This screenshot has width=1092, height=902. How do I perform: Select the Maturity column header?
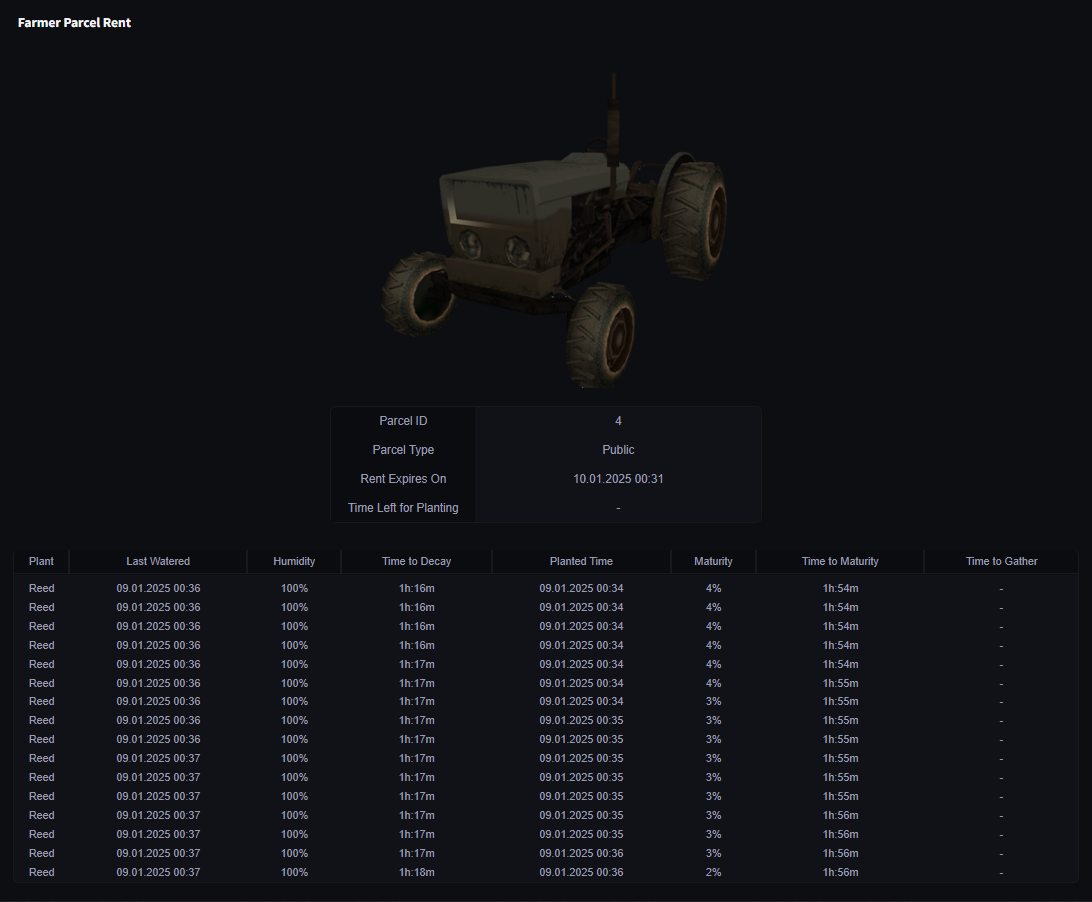coord(713,561)
